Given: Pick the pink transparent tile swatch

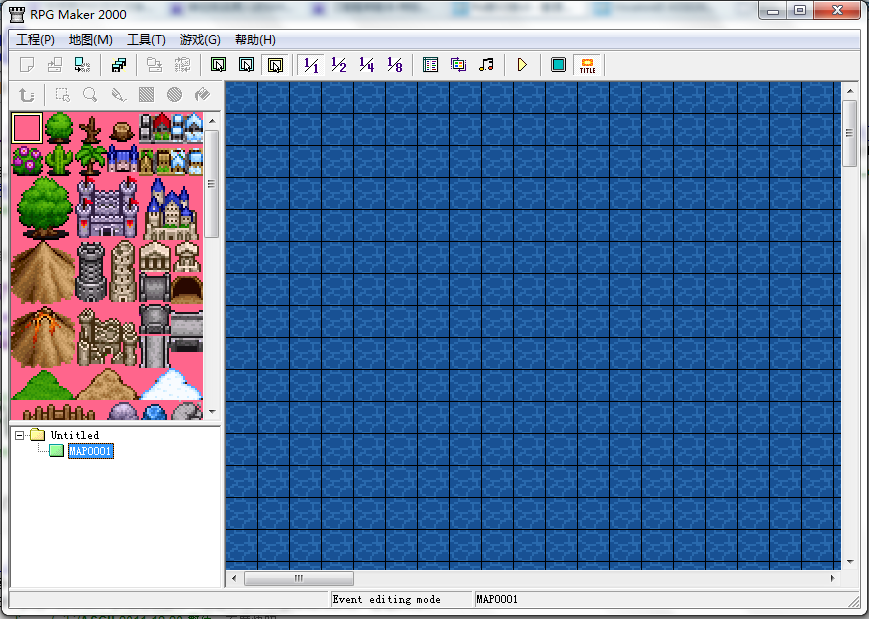Looking at the screenshot, I should point(27,128).
